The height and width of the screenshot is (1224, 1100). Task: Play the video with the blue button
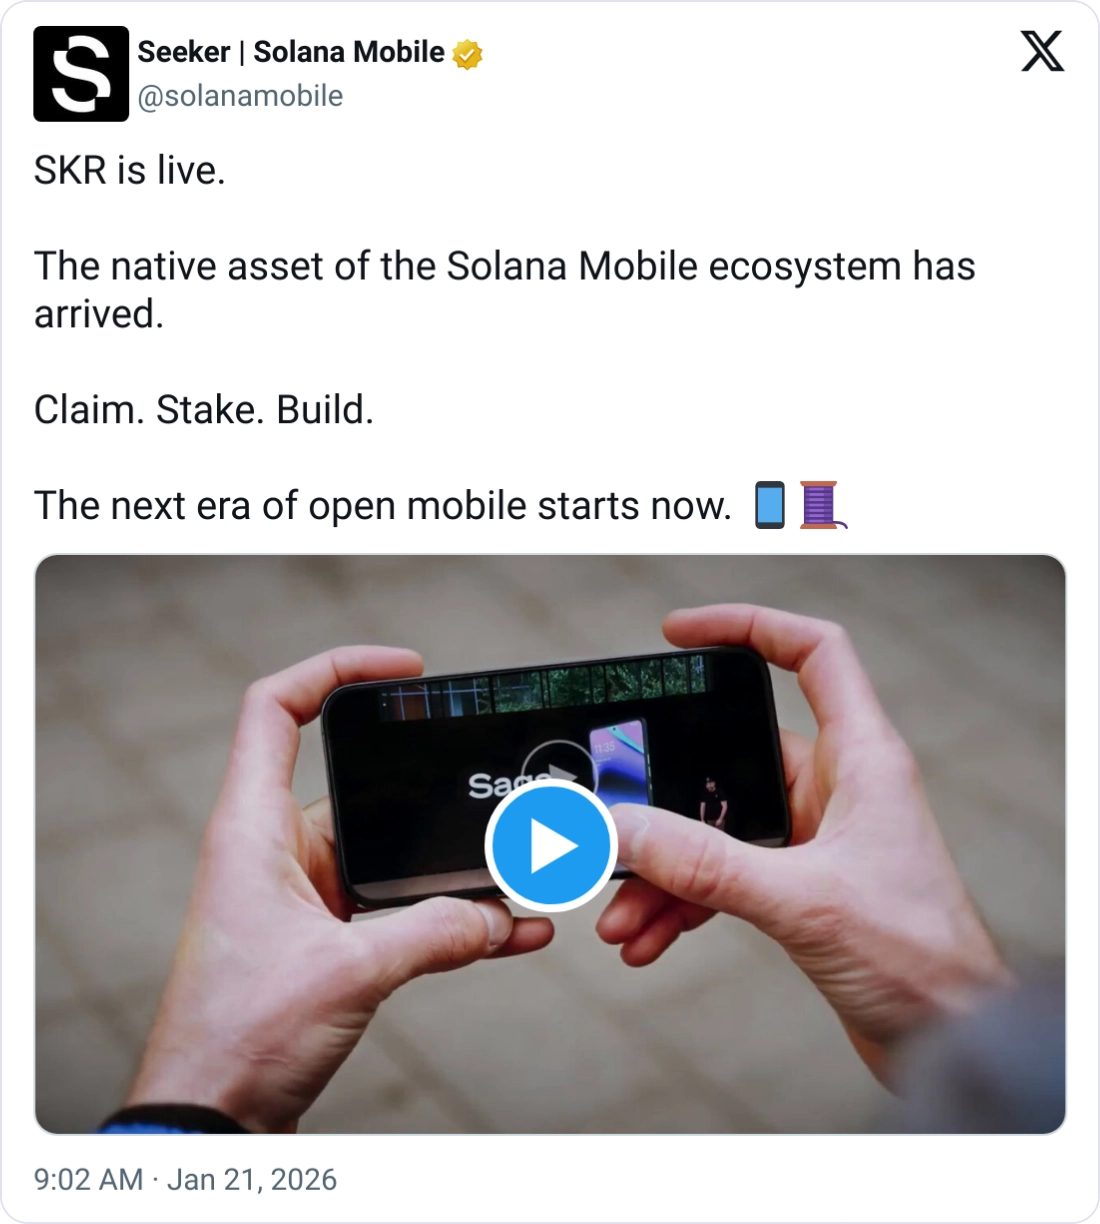pos(550,846)
